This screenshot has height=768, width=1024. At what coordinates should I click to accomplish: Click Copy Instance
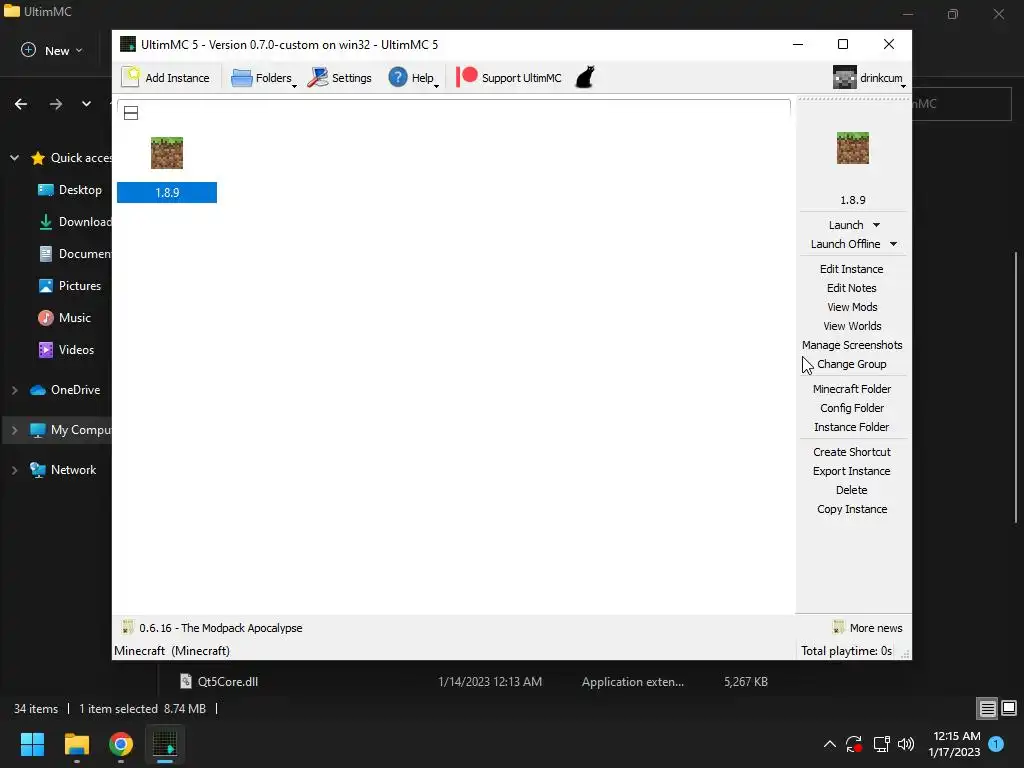click(852, 509)
